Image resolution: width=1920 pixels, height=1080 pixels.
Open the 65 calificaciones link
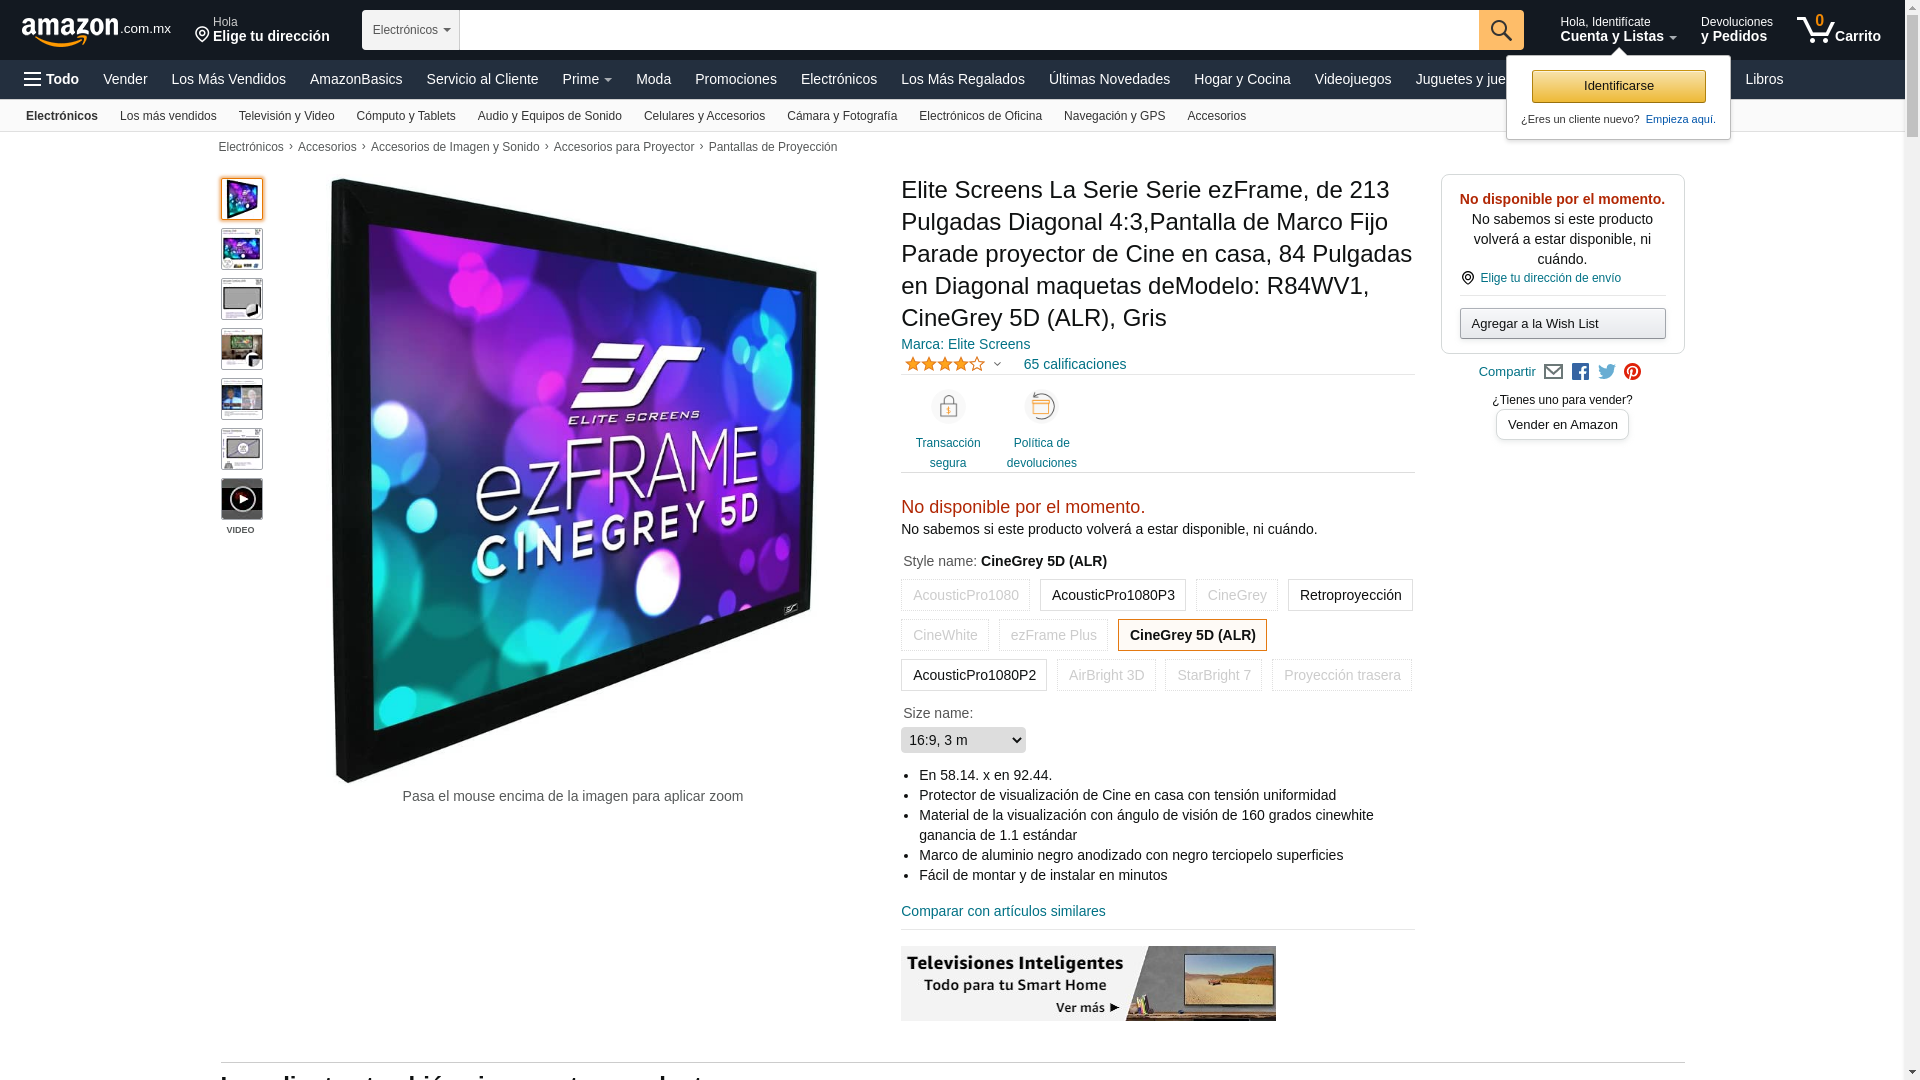pyautogui.click(x=1075, y=364)
